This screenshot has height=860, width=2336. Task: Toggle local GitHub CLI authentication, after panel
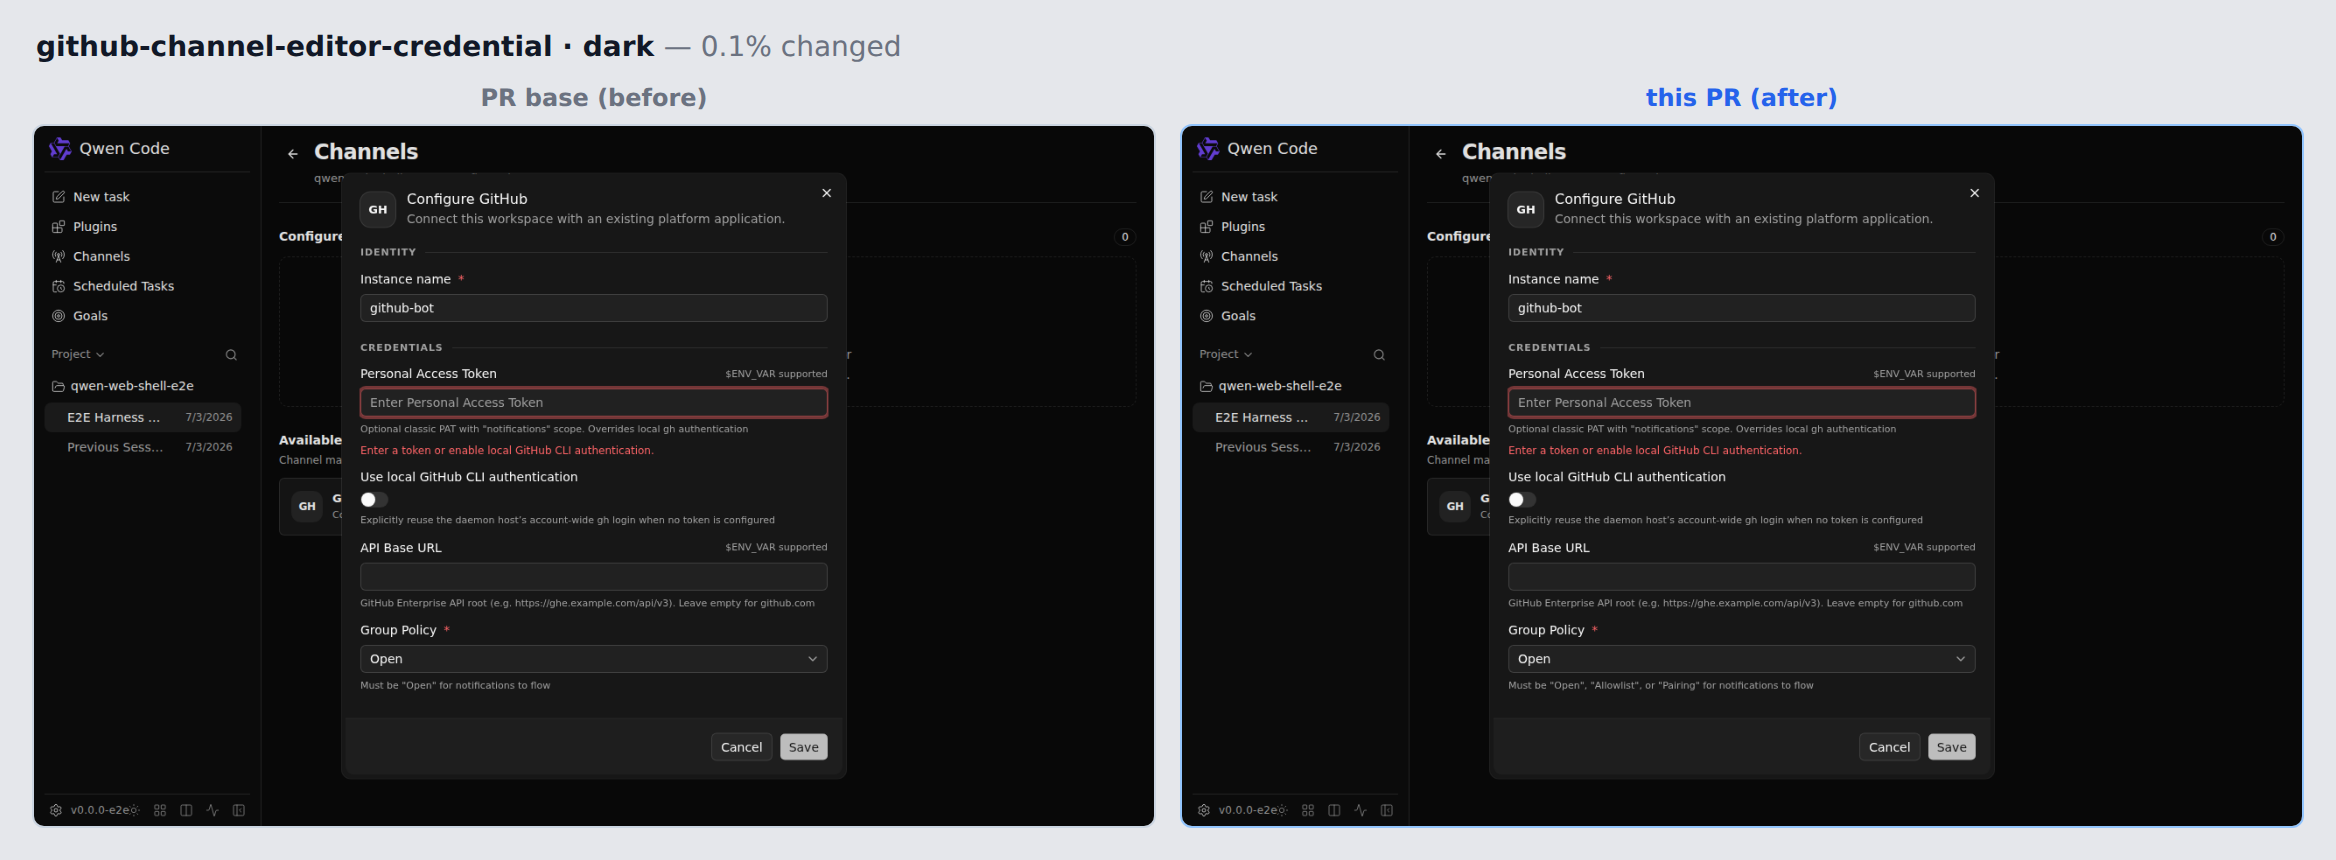1522,499
